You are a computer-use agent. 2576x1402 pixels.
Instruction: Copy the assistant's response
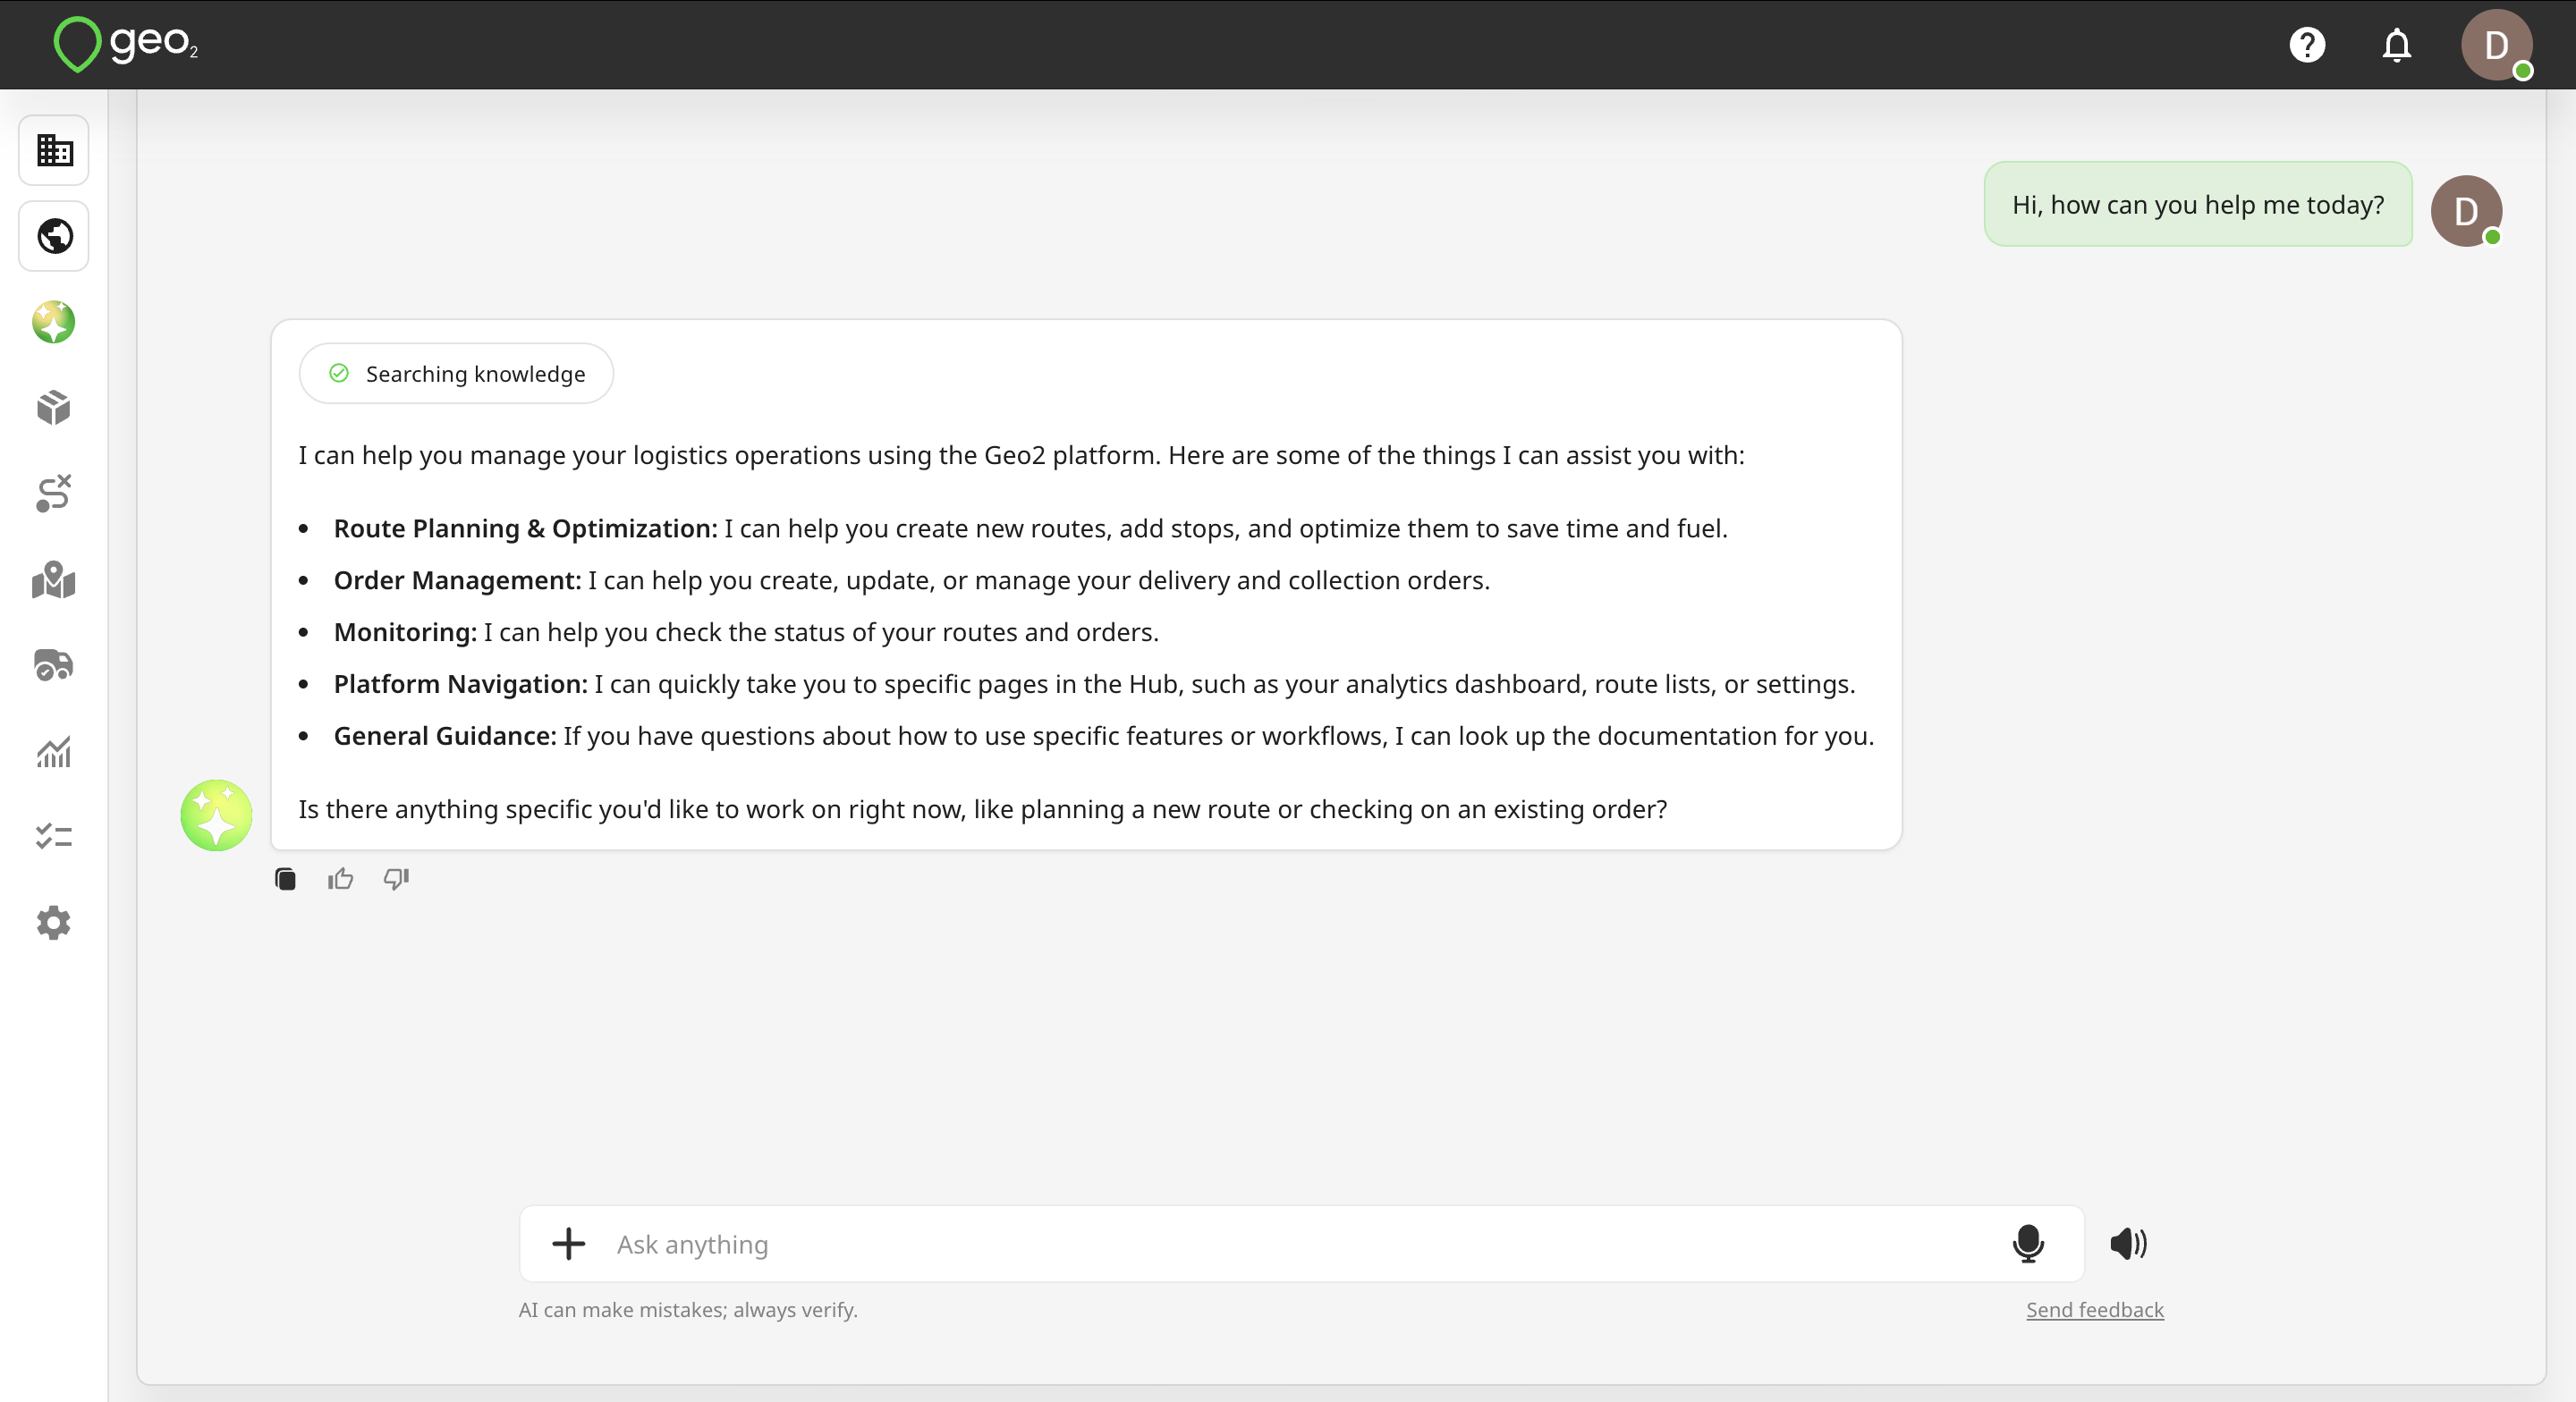pos(285,879)
